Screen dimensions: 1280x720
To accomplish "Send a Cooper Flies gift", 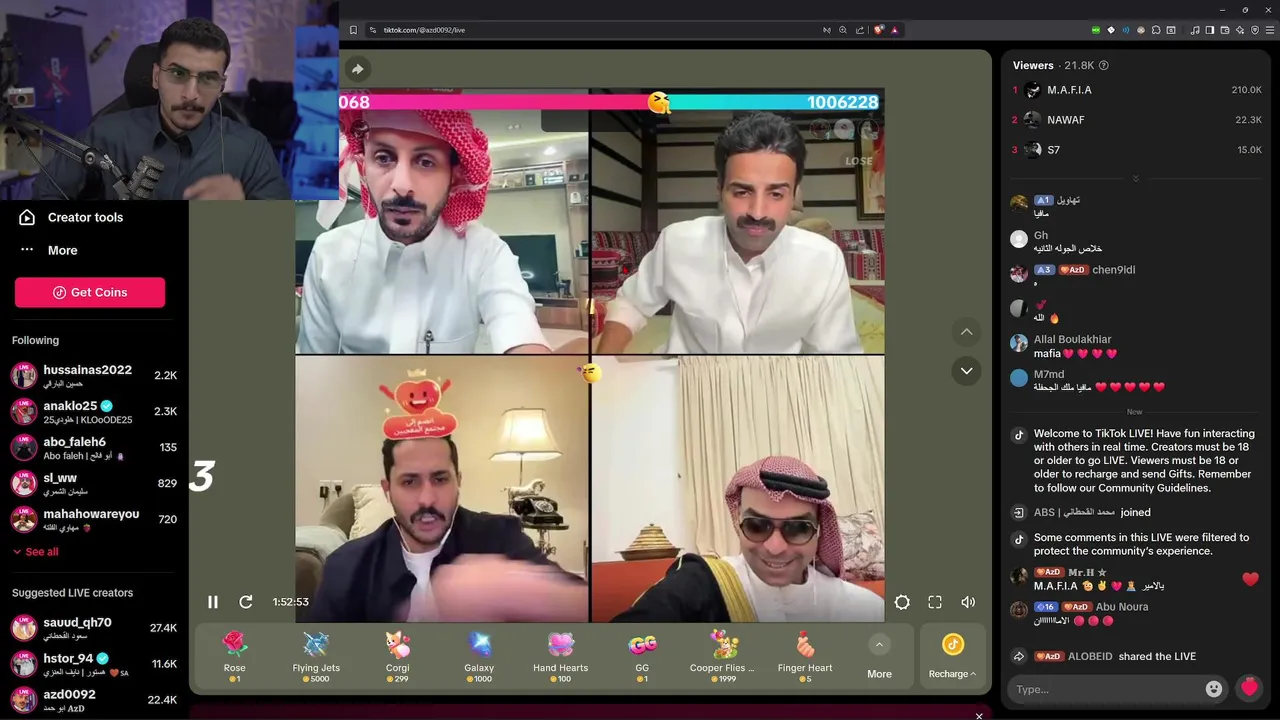I will [723, 656].
